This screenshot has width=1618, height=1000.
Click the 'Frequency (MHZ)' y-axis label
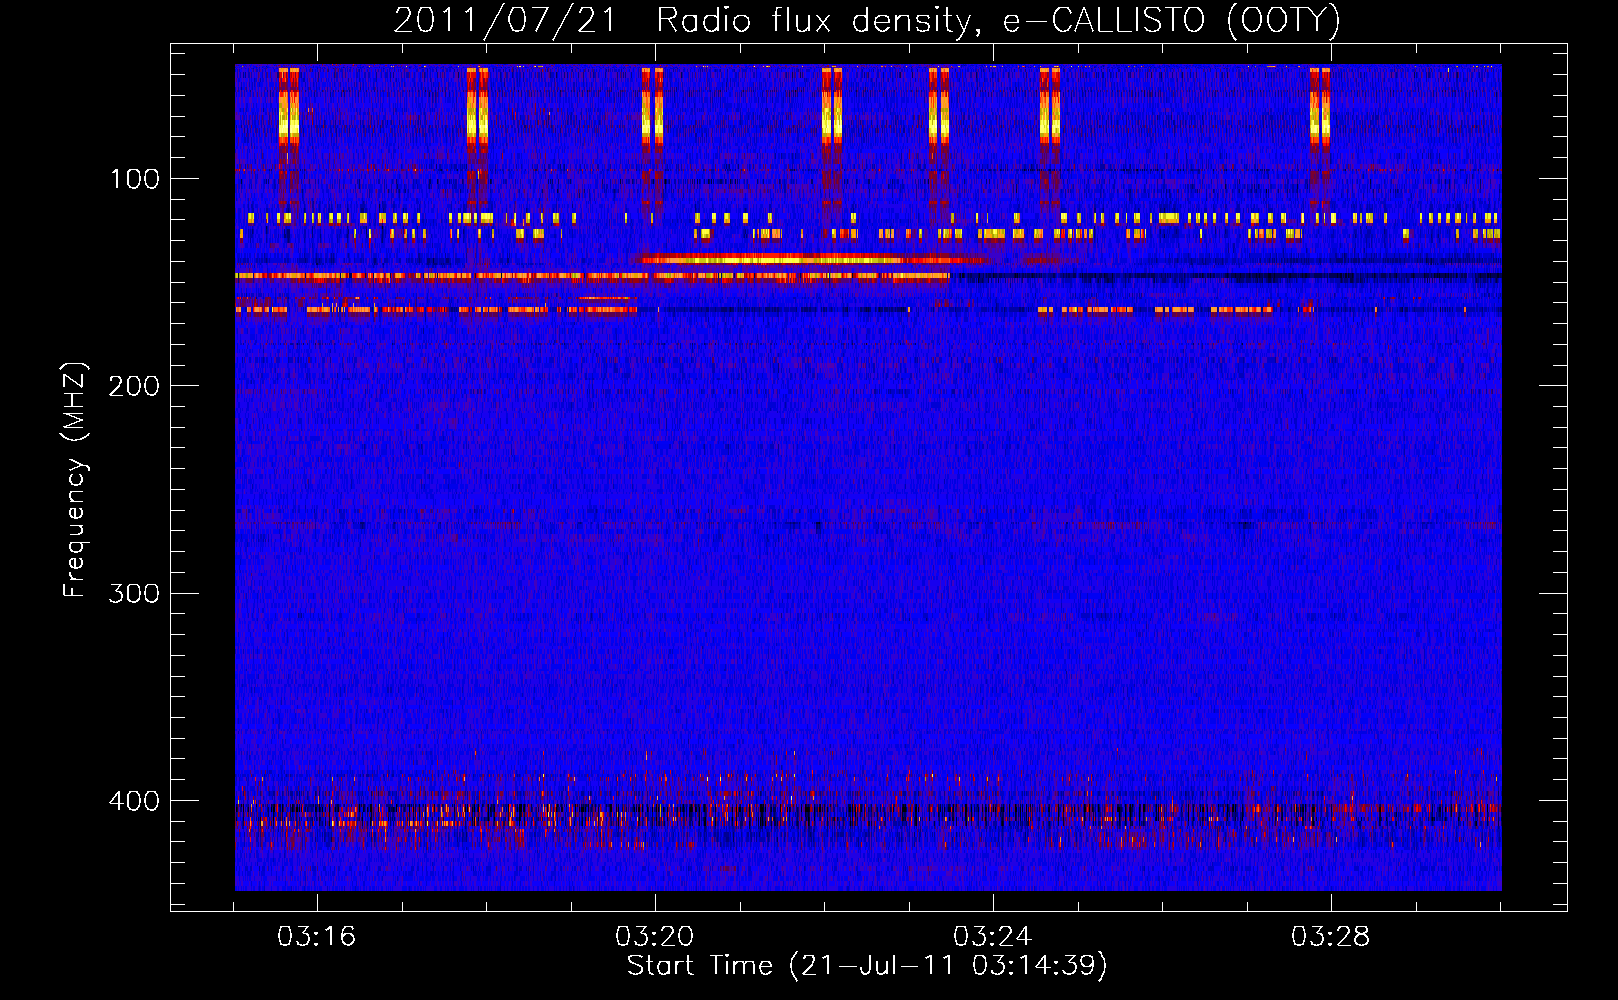75,480
